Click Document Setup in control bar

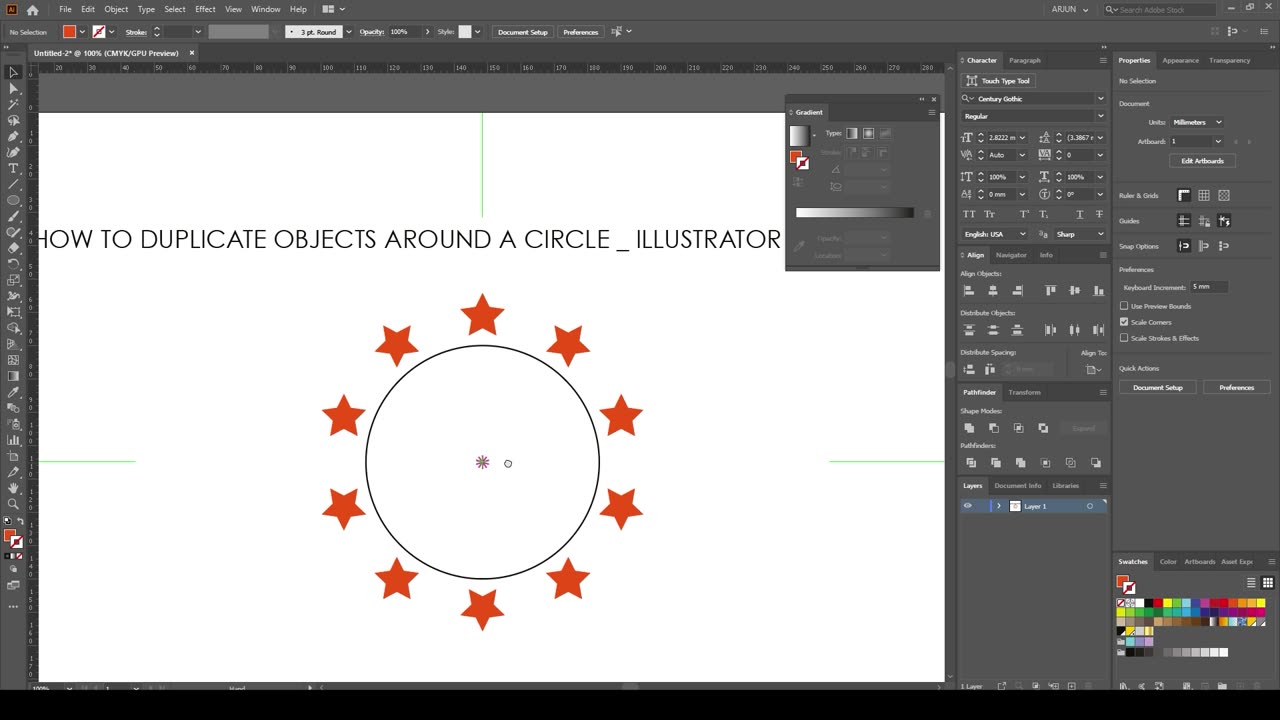pos(523,32)
